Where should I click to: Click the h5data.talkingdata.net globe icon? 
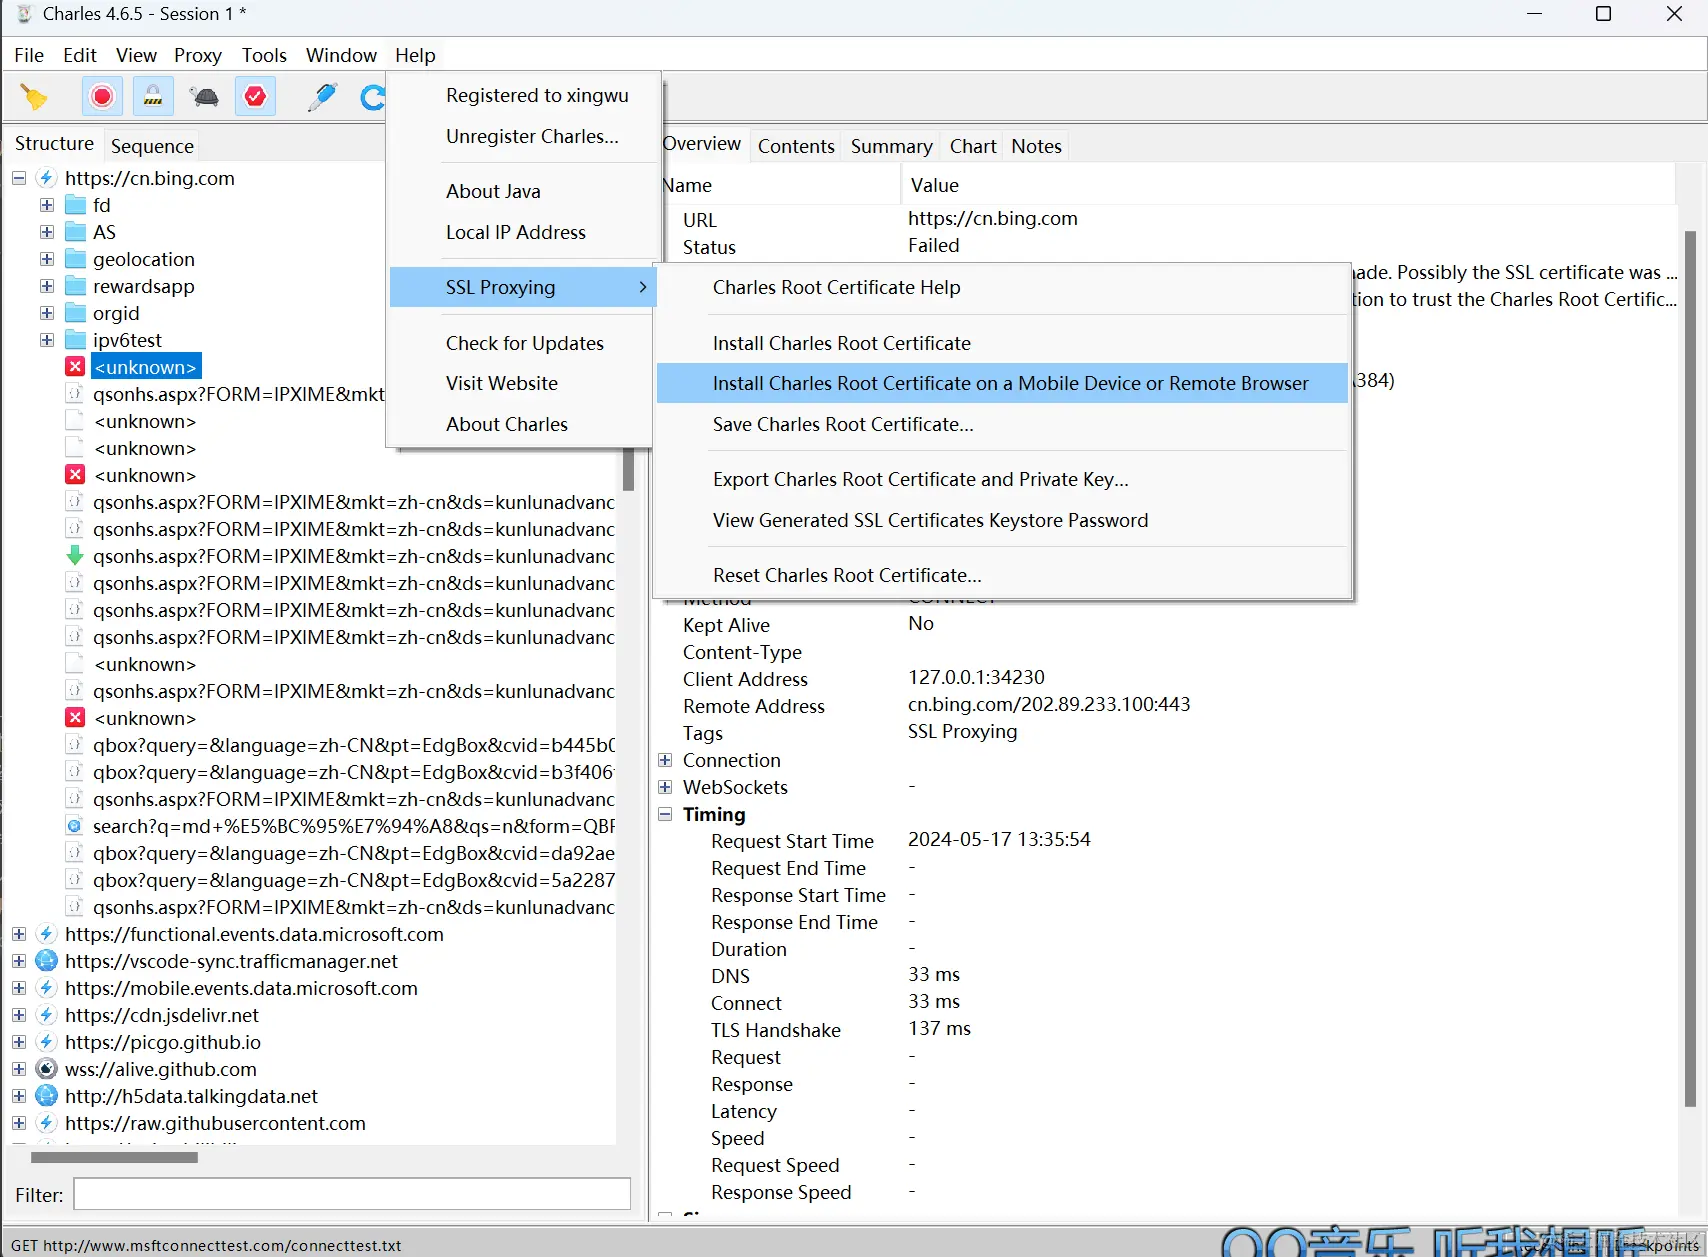(47, 1096)
